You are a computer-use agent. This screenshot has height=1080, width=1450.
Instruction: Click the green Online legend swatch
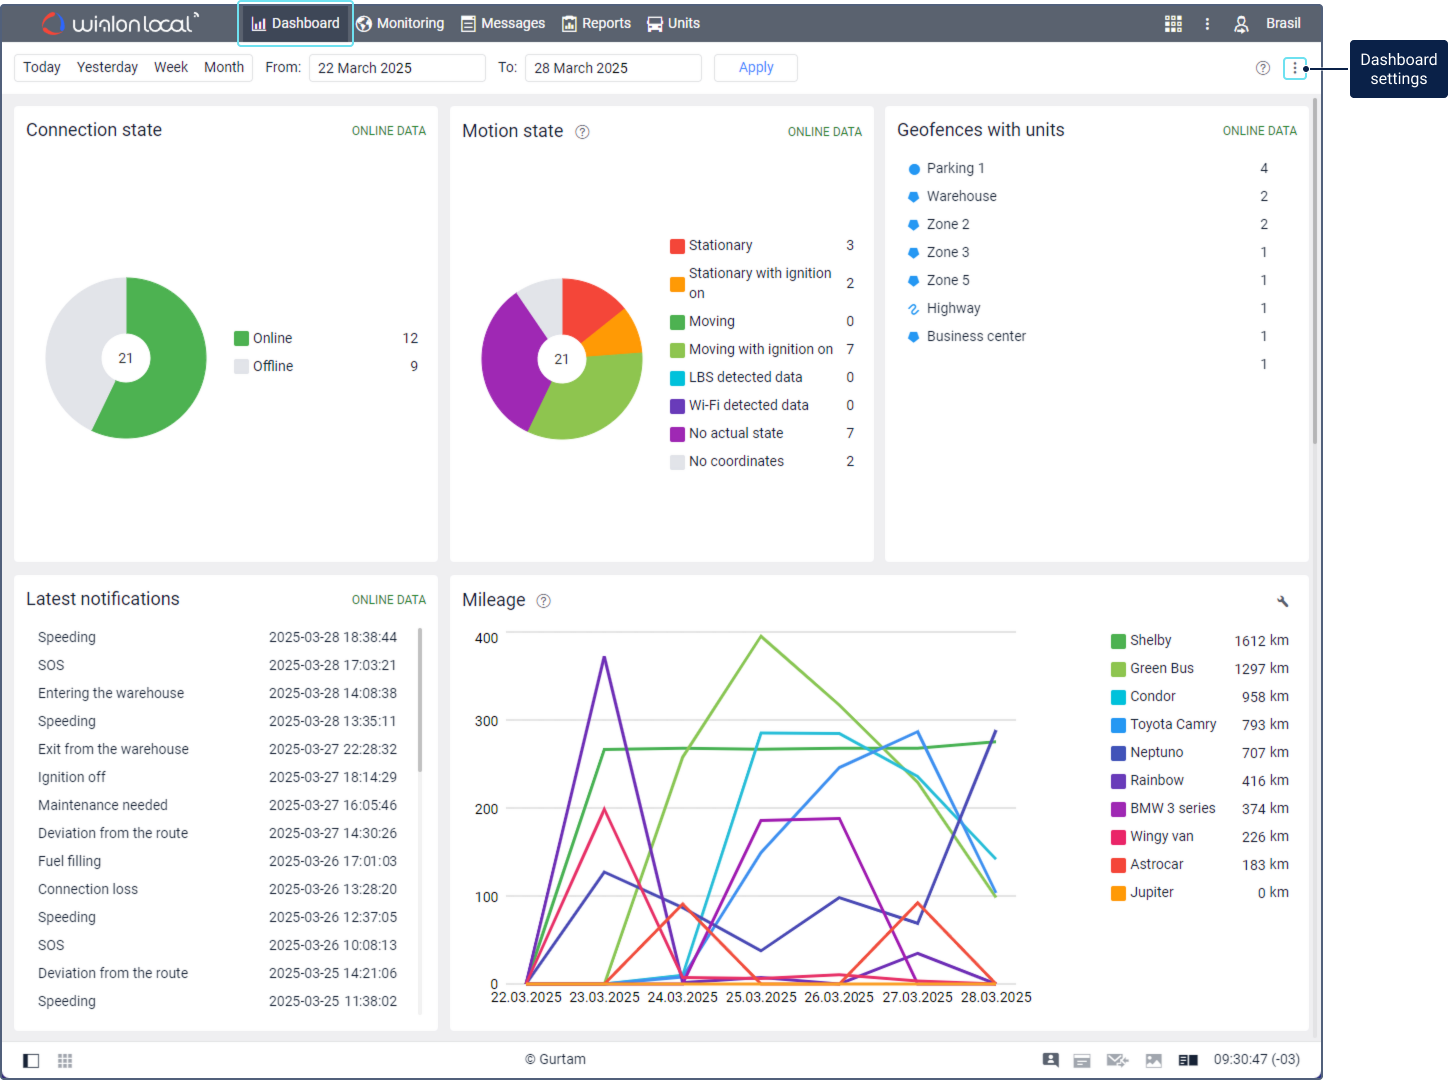click(x=241, y=338)
